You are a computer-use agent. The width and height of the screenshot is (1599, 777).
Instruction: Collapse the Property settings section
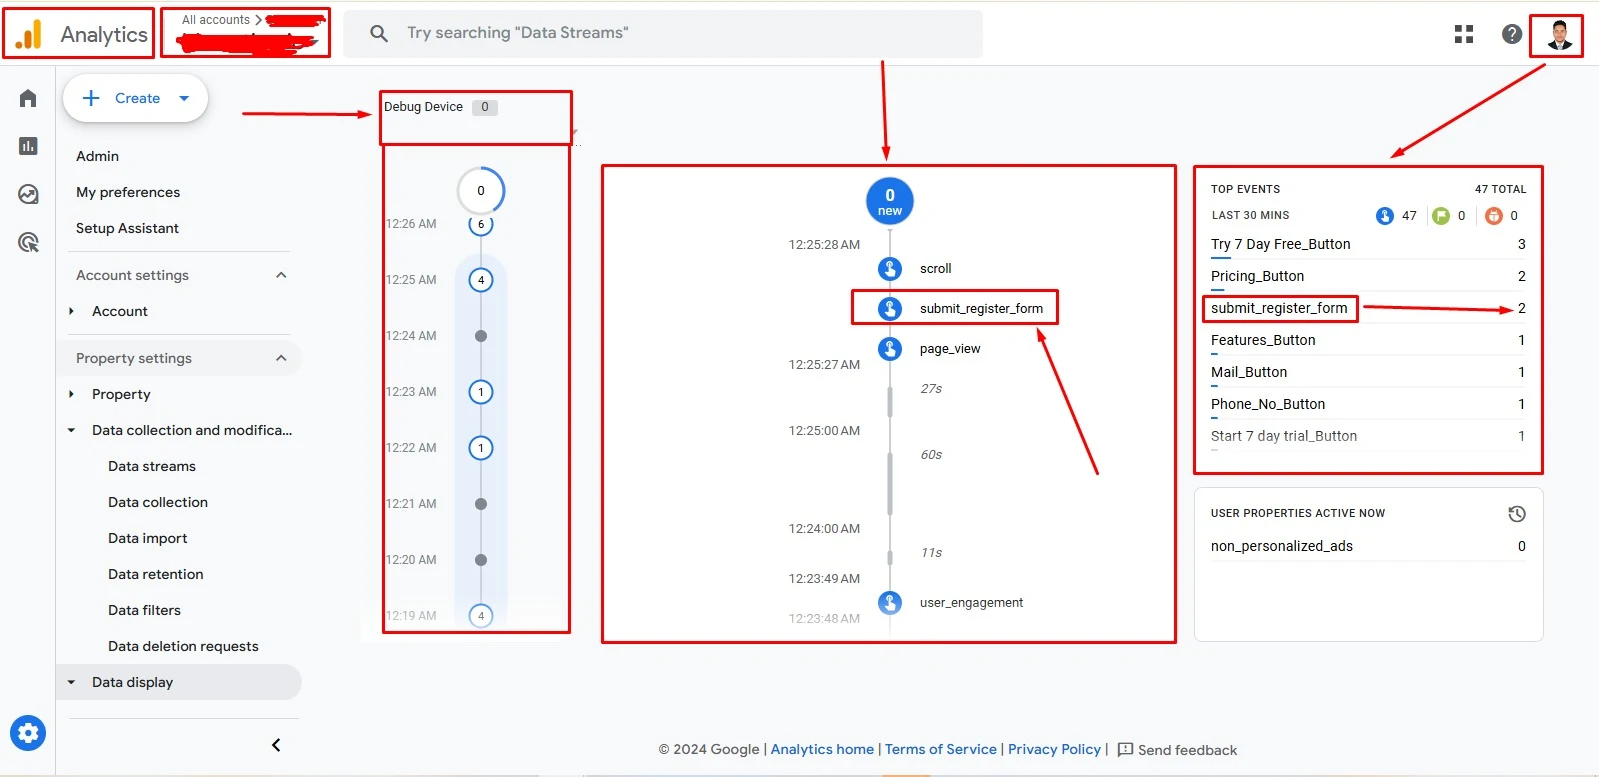coord(281,358)
